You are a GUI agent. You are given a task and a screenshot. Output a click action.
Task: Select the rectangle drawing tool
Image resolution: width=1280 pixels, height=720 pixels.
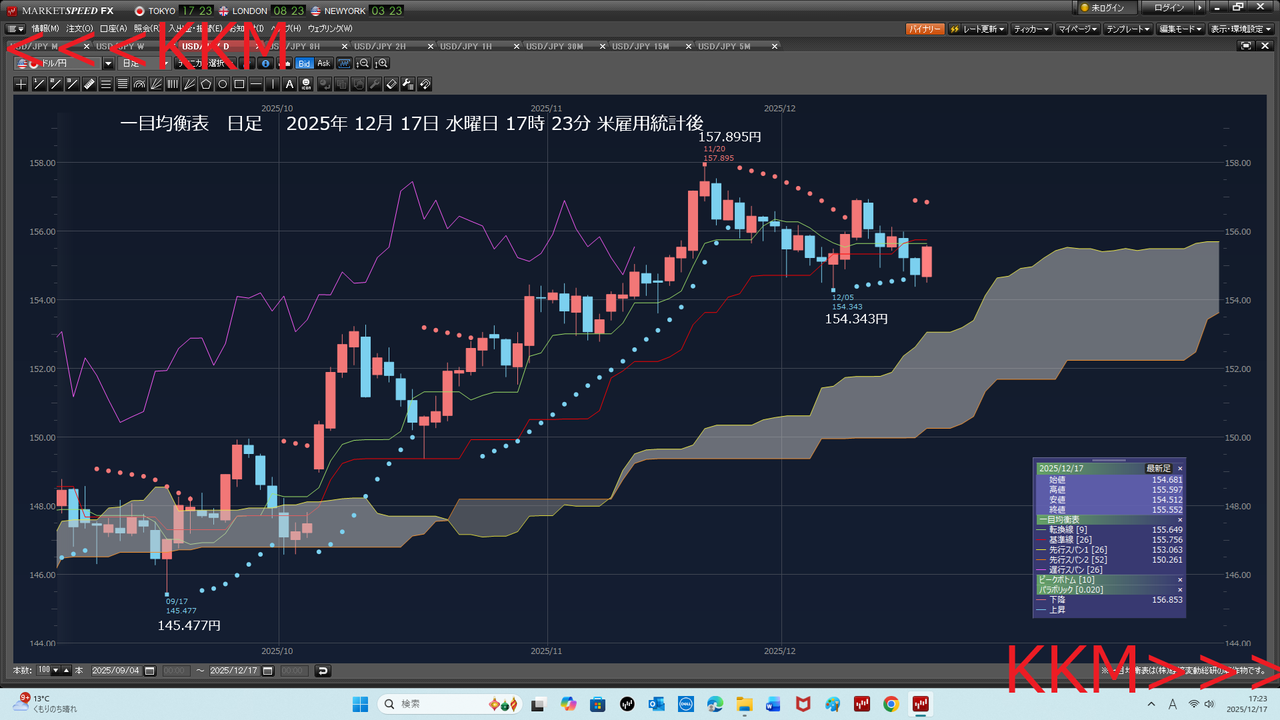pyautogui.click(x=239, y=84)
